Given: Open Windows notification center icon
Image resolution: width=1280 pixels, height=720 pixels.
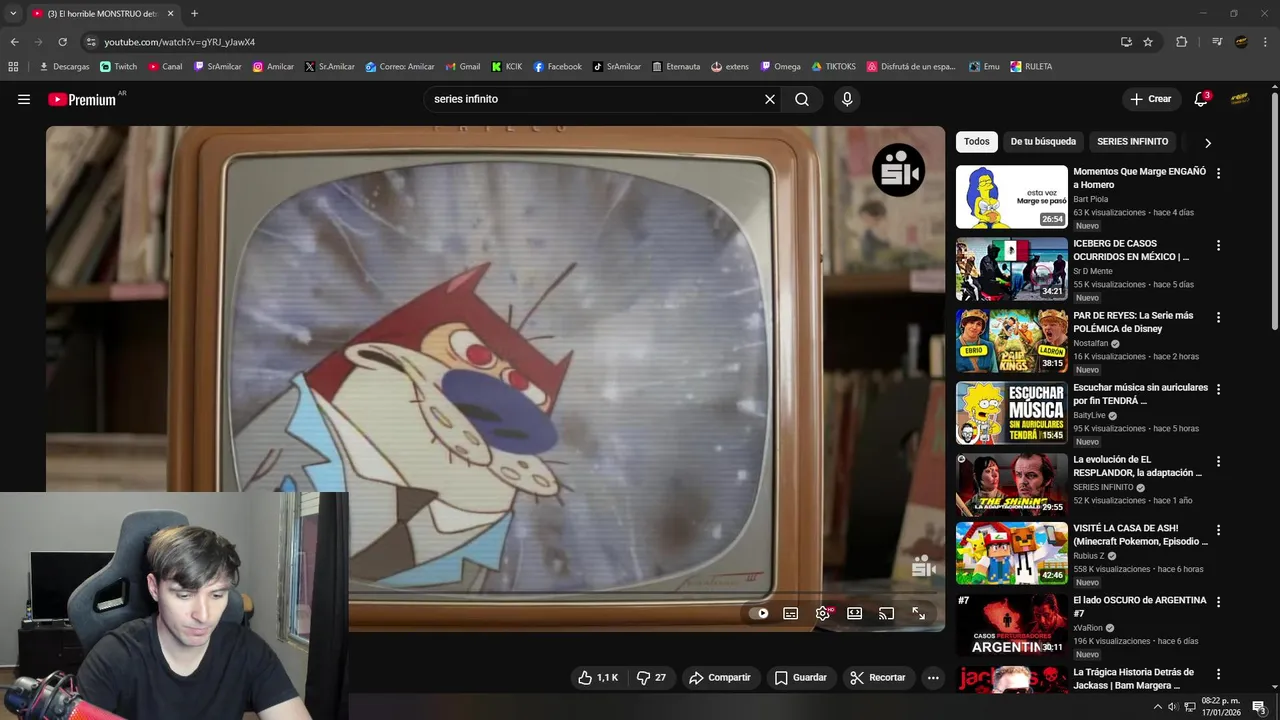Looking at the screenshot, I should click(x=1259, y=707).
